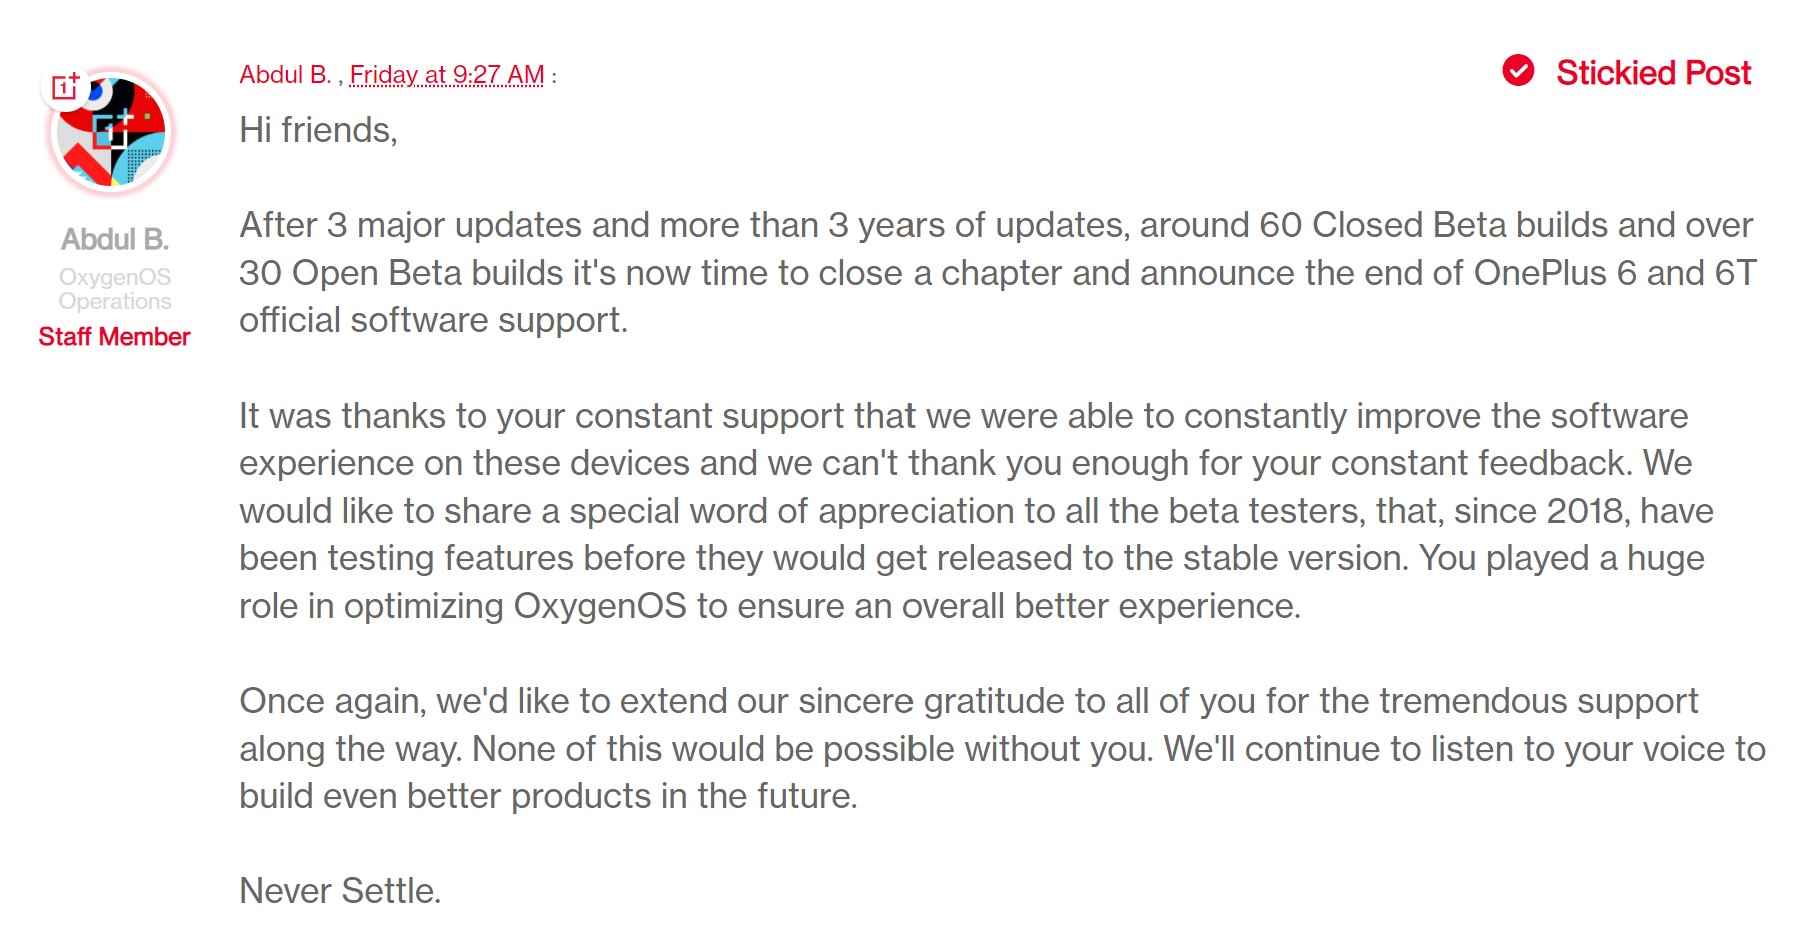Click the "OxygenOS Operations" user title
This screenshot has width=1814, height=934.
tap(115, 289)
